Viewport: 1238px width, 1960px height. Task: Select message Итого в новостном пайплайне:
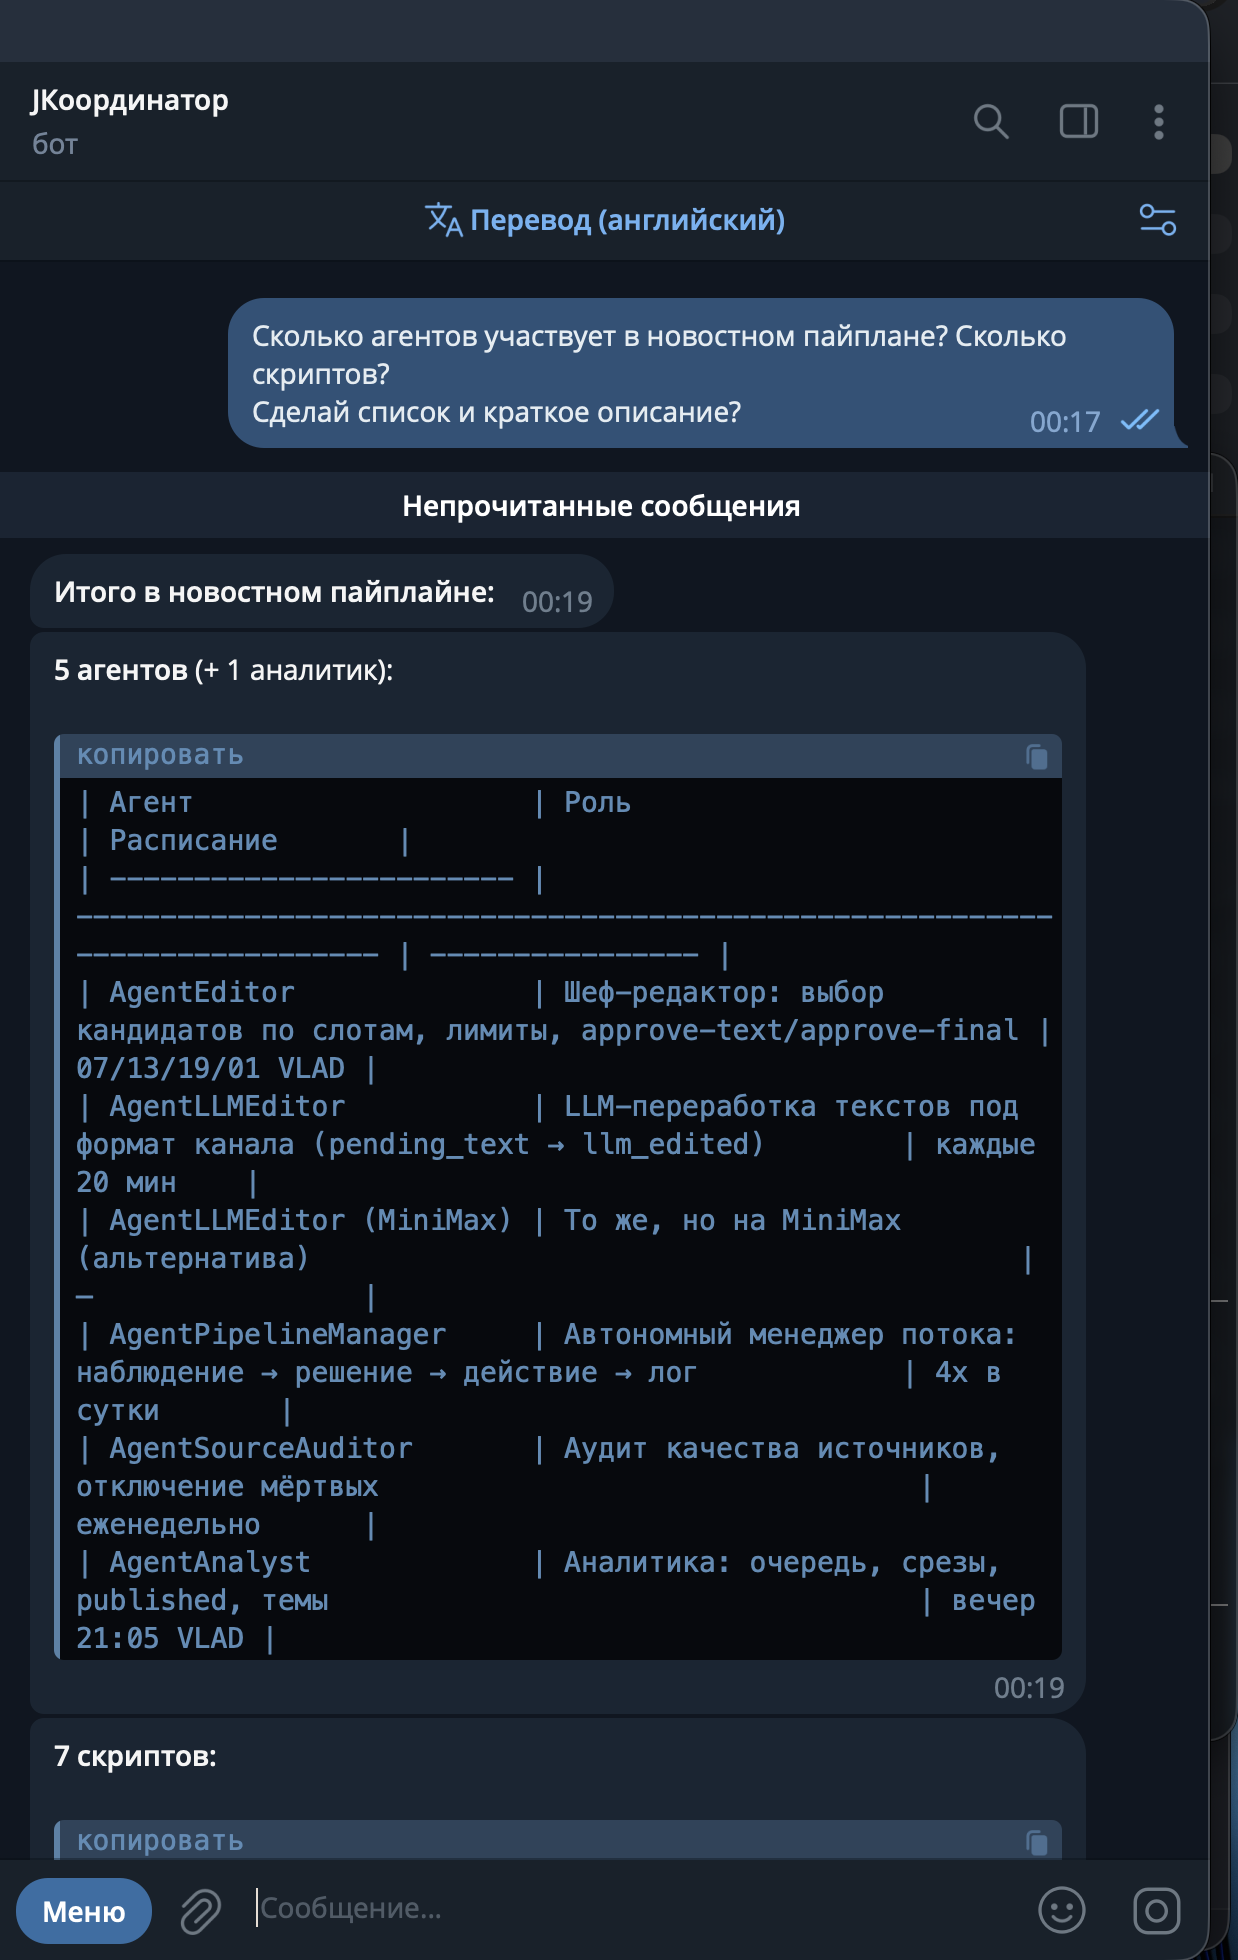click(322, 592)
